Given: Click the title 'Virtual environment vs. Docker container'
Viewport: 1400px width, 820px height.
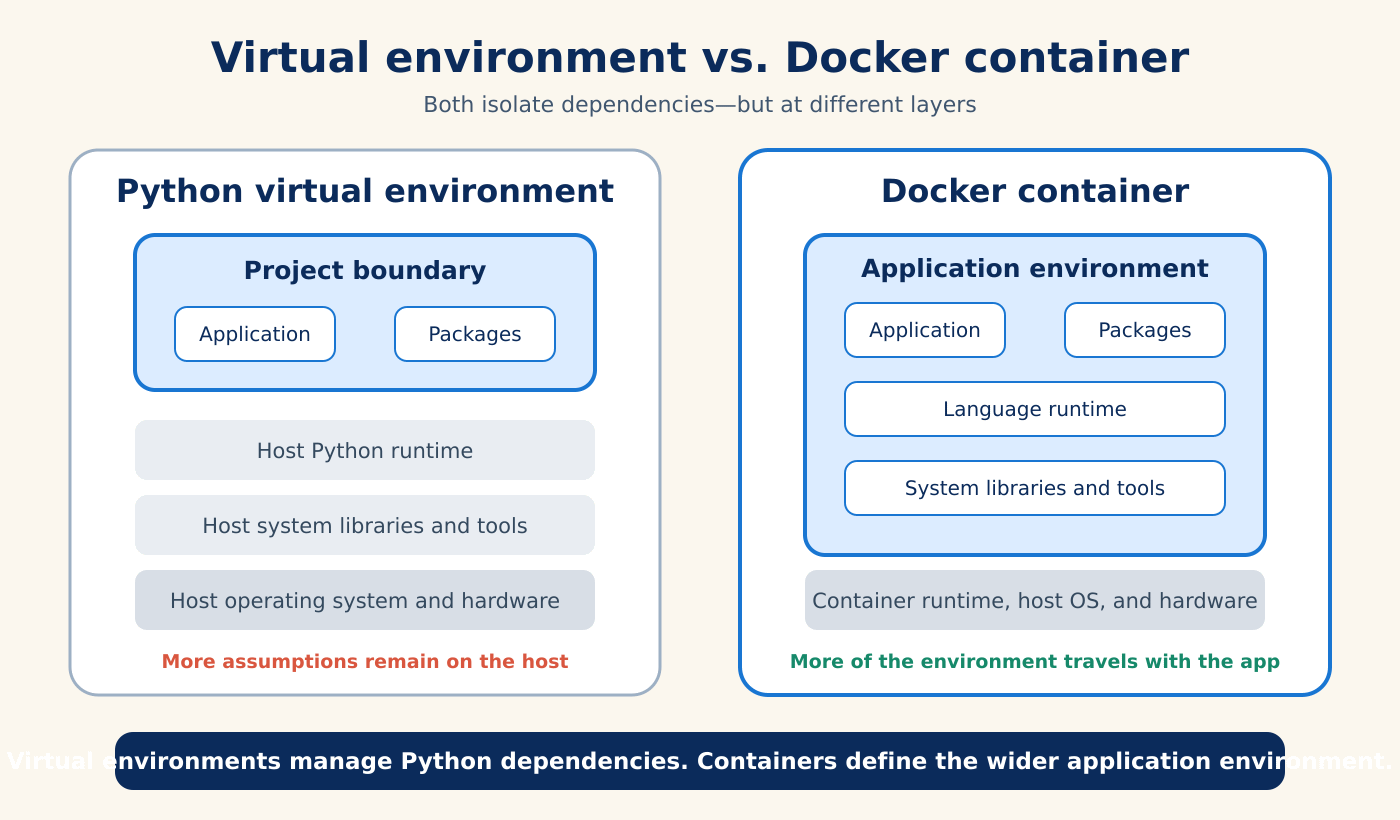Looking at the screenshot, I should pos(700,58).
